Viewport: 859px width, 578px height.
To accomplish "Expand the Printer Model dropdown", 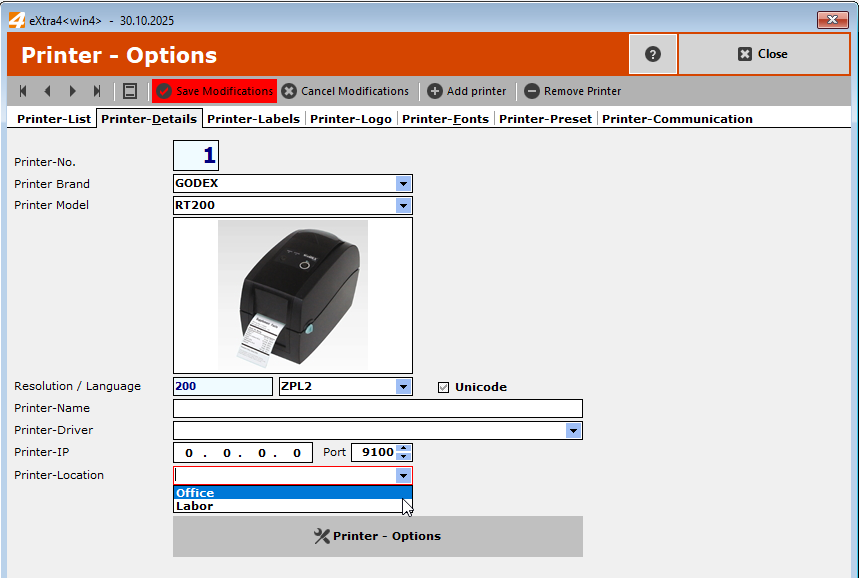I will click(x=404, y=205).
